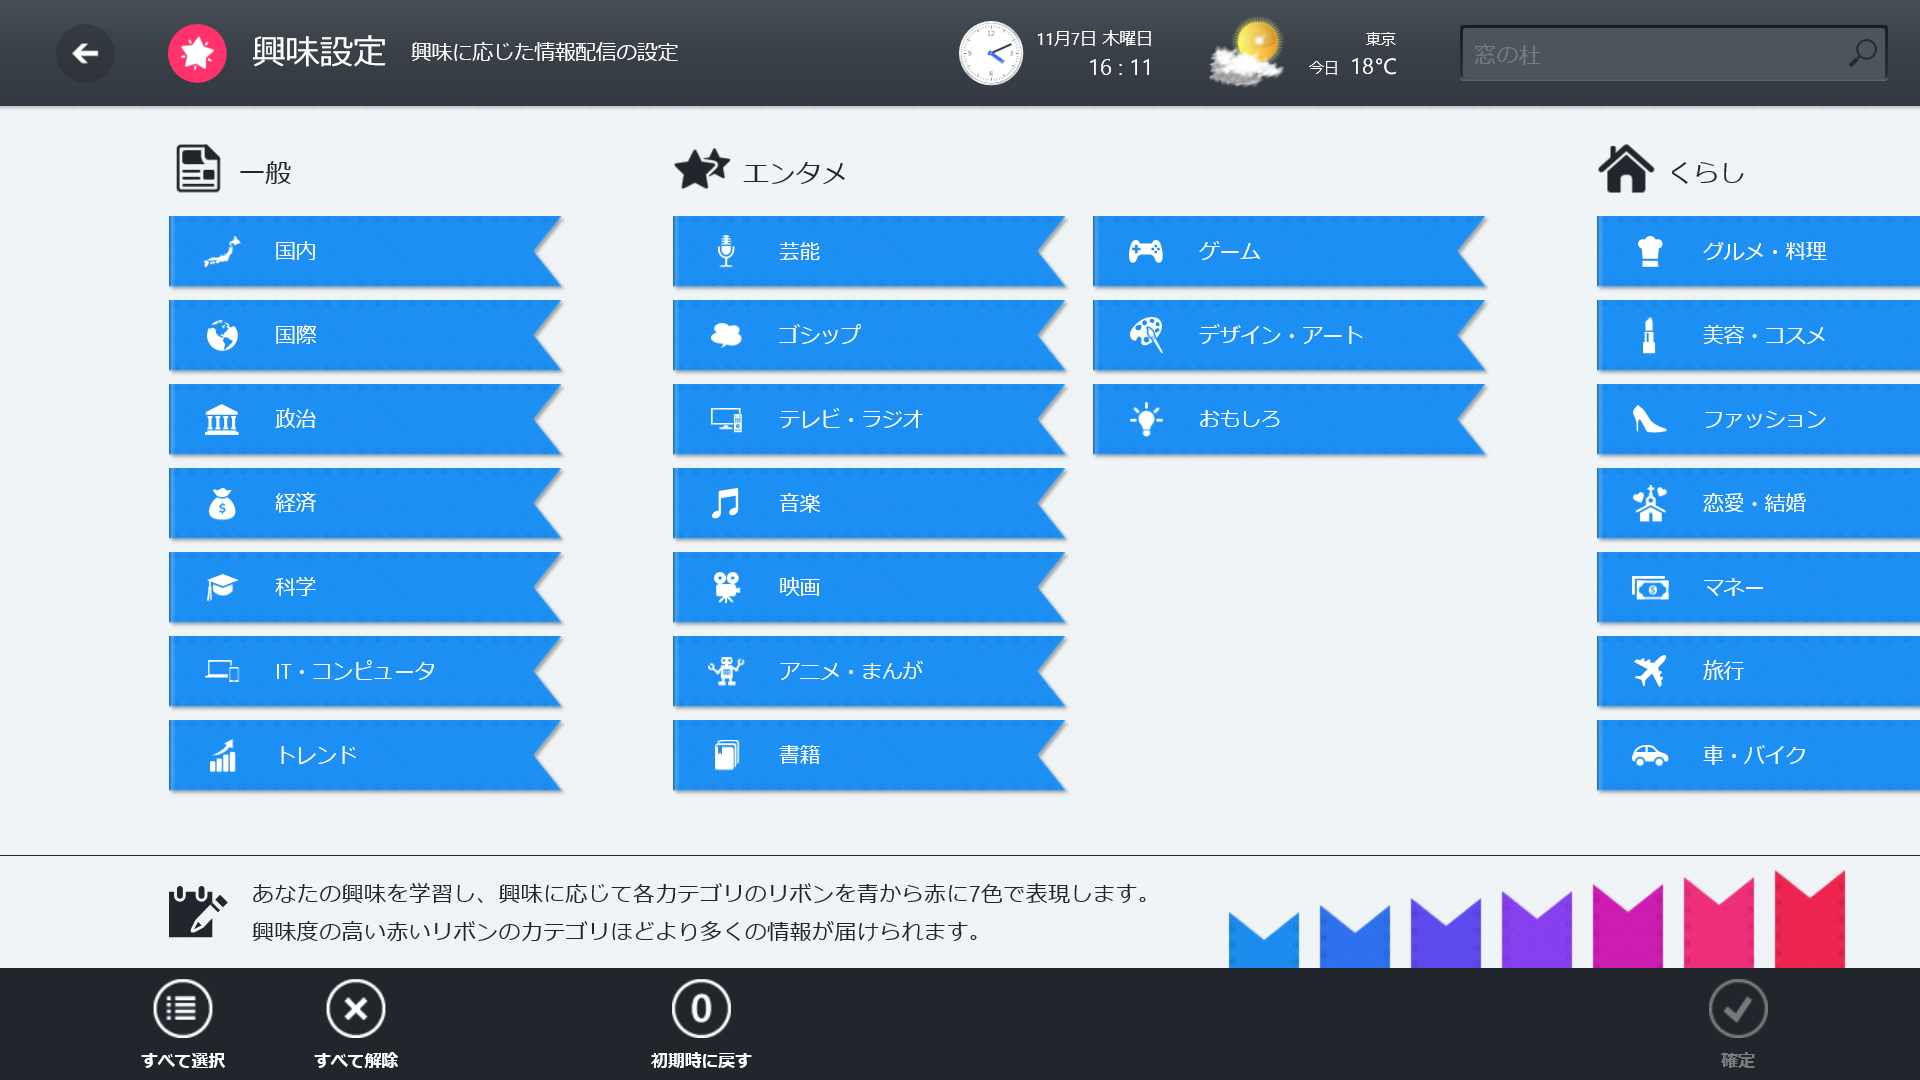Image resolution: width=1920 pixels, height=1080 pixels.
Task: Click the back arrow at top left
Action: click(x=85, y=53)
